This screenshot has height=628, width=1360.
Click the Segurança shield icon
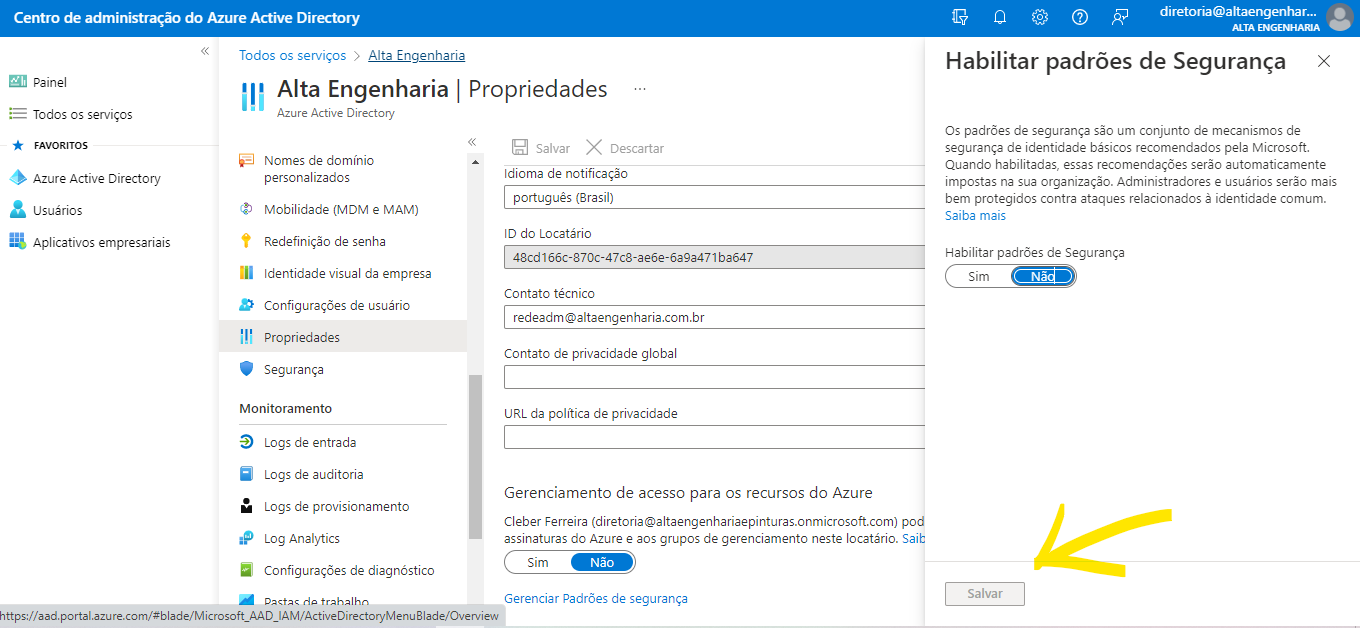(246, 369)
